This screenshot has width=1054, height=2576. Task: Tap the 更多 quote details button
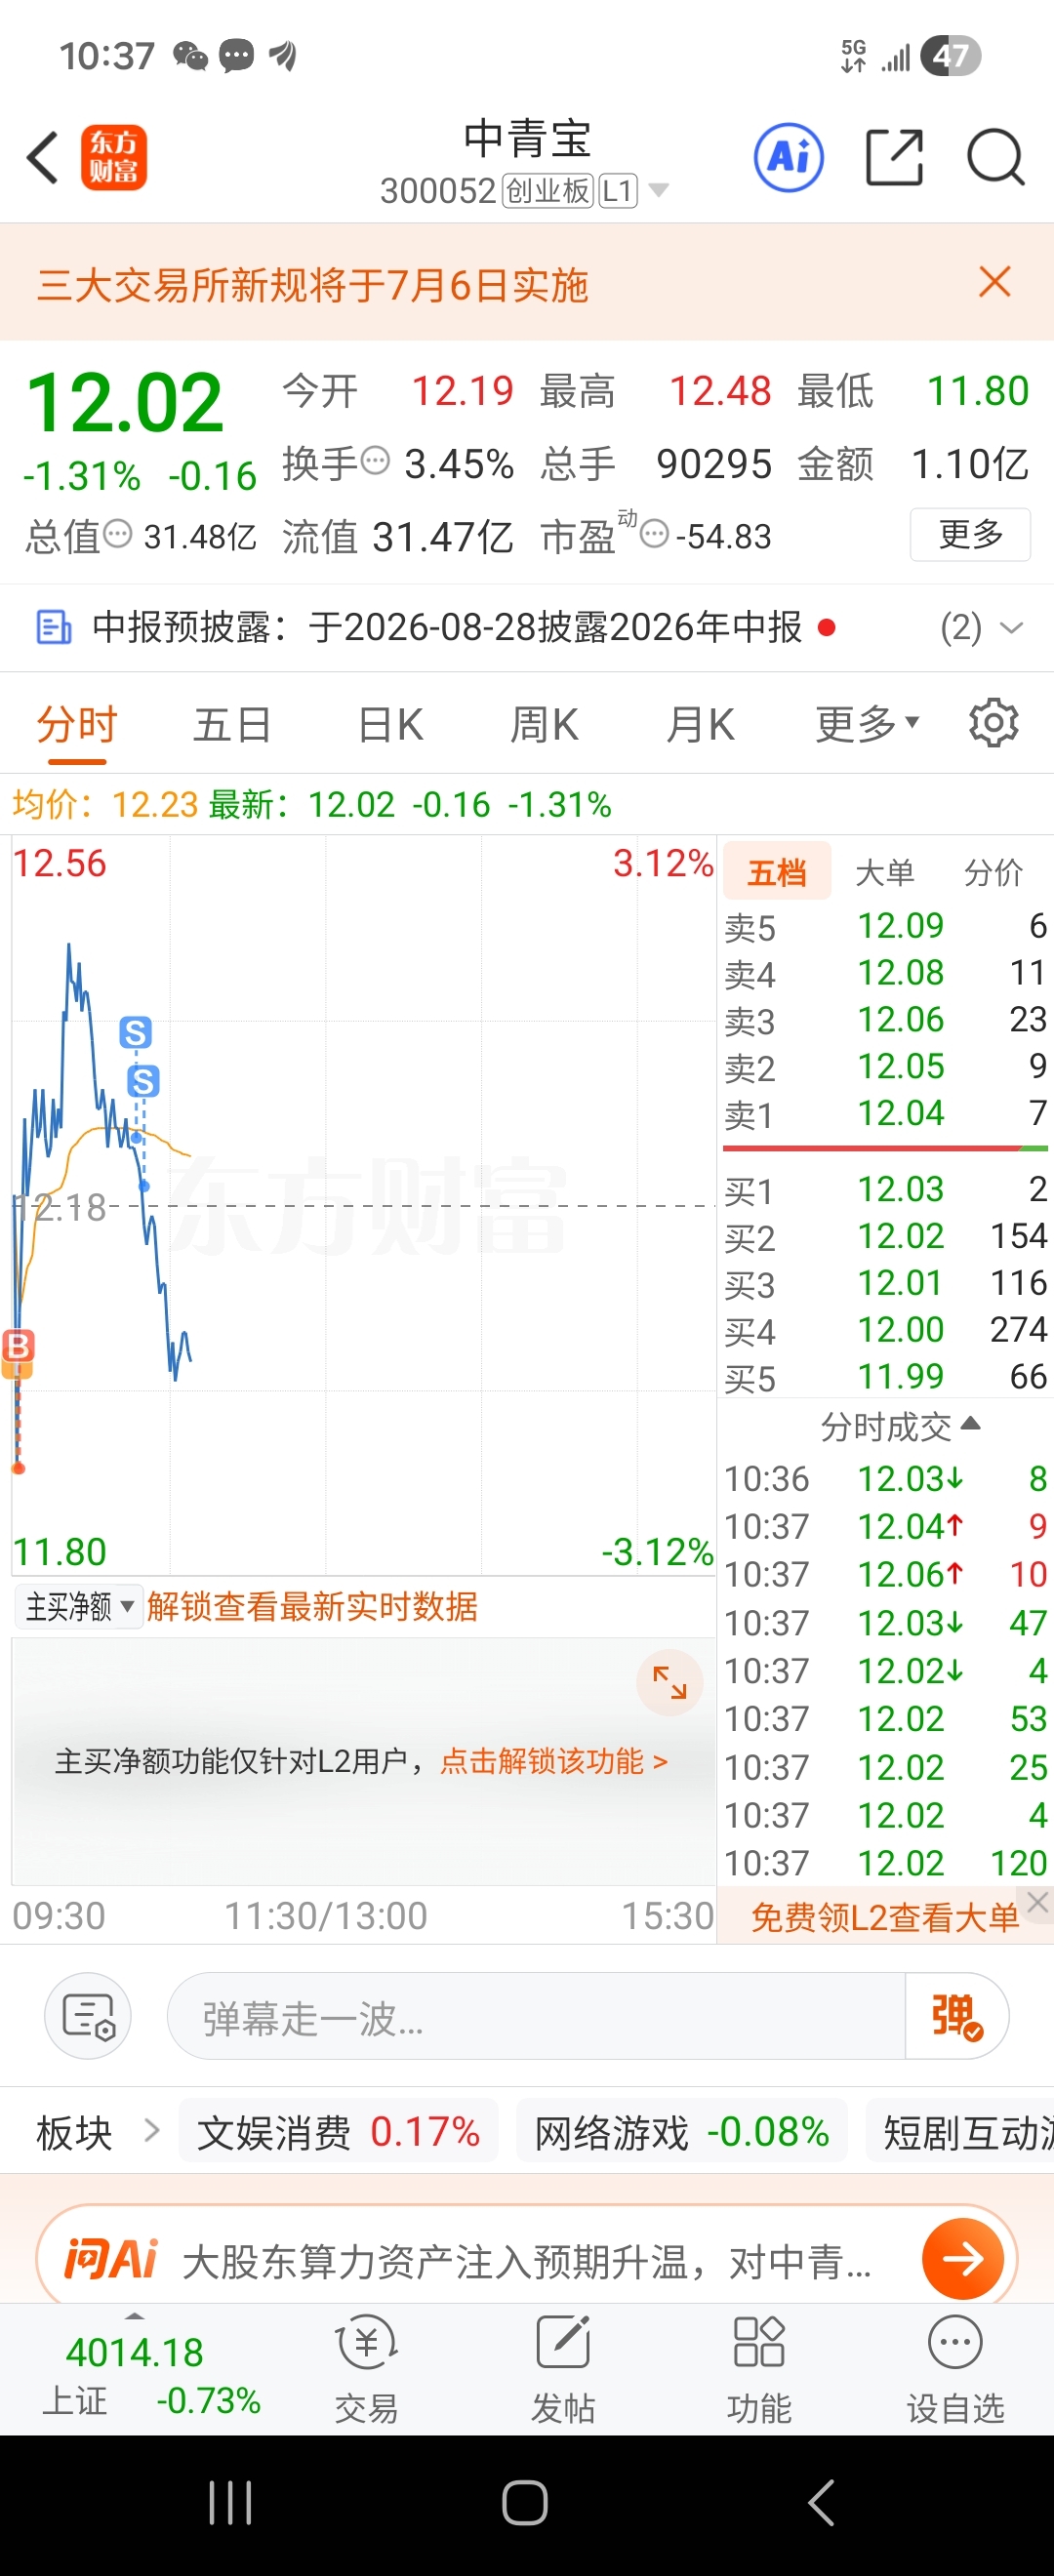click(970, 534)
